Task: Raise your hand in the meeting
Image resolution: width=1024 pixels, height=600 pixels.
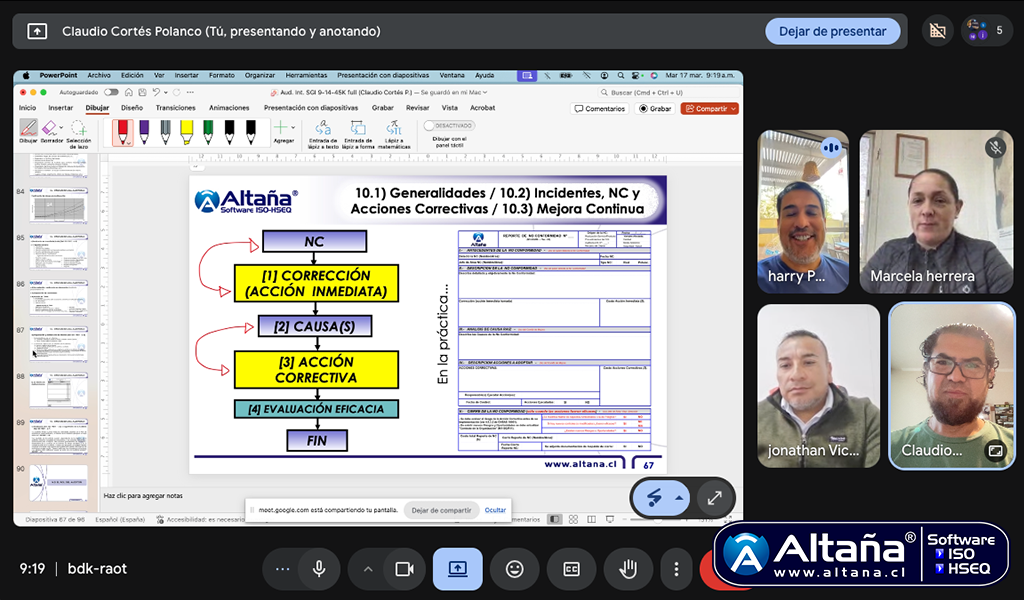Action: 628,569
